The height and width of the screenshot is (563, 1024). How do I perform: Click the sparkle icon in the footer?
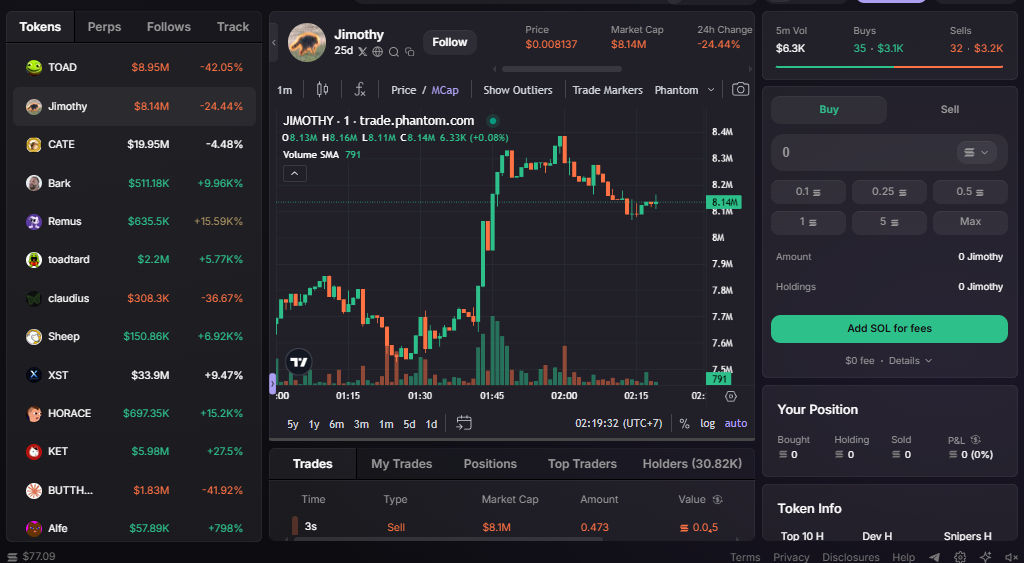tap(985, 557)
